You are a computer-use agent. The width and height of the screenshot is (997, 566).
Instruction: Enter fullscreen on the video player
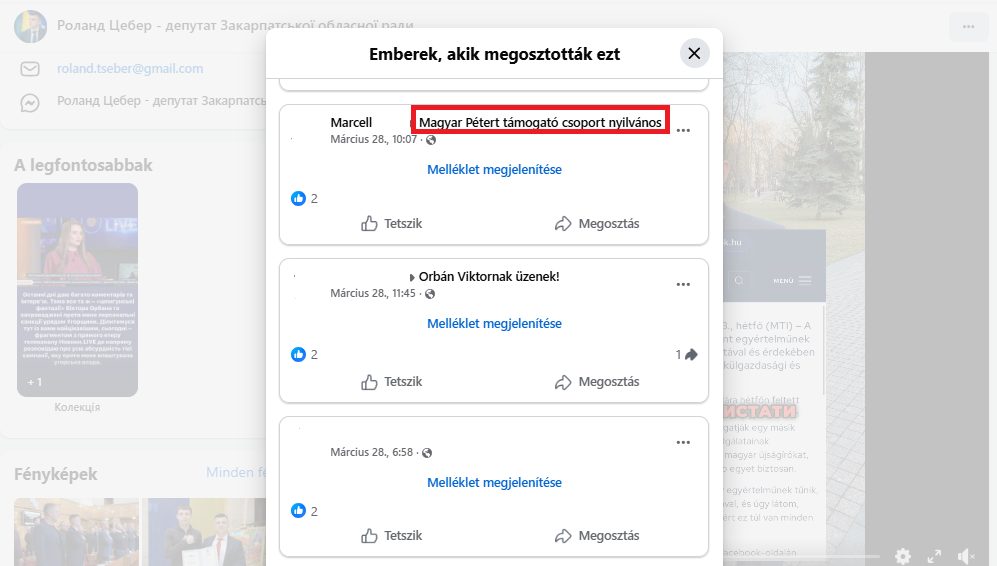934,556
